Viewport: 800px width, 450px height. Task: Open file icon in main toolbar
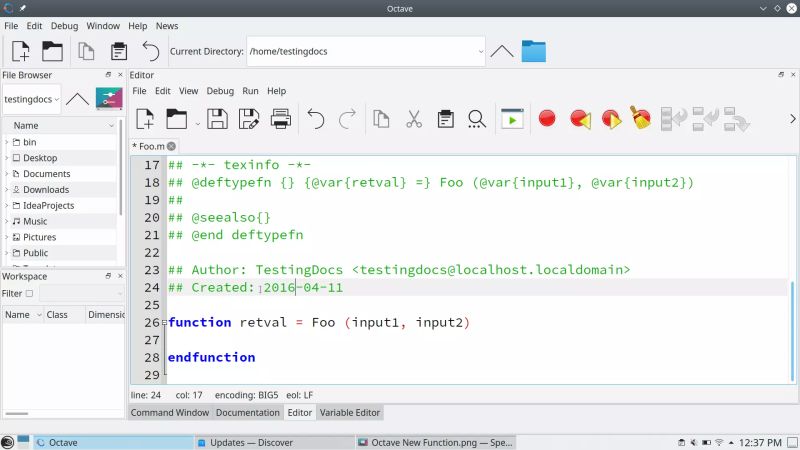pyautogui.click(x=52, y=52)
